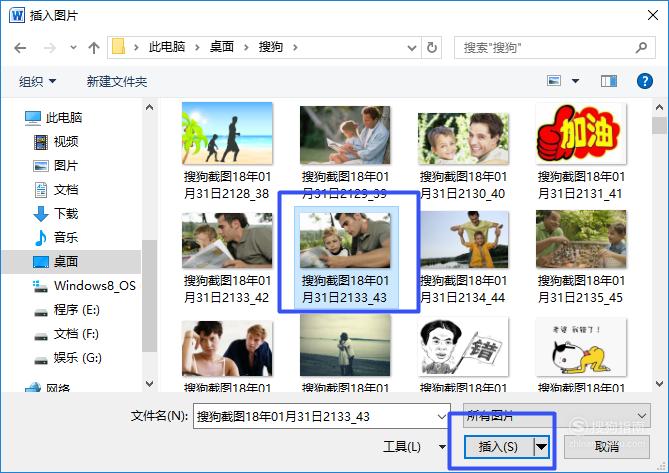Screen dimensions: 669x473
Task: Open 文档 (F:) drive
Action: 66,334
